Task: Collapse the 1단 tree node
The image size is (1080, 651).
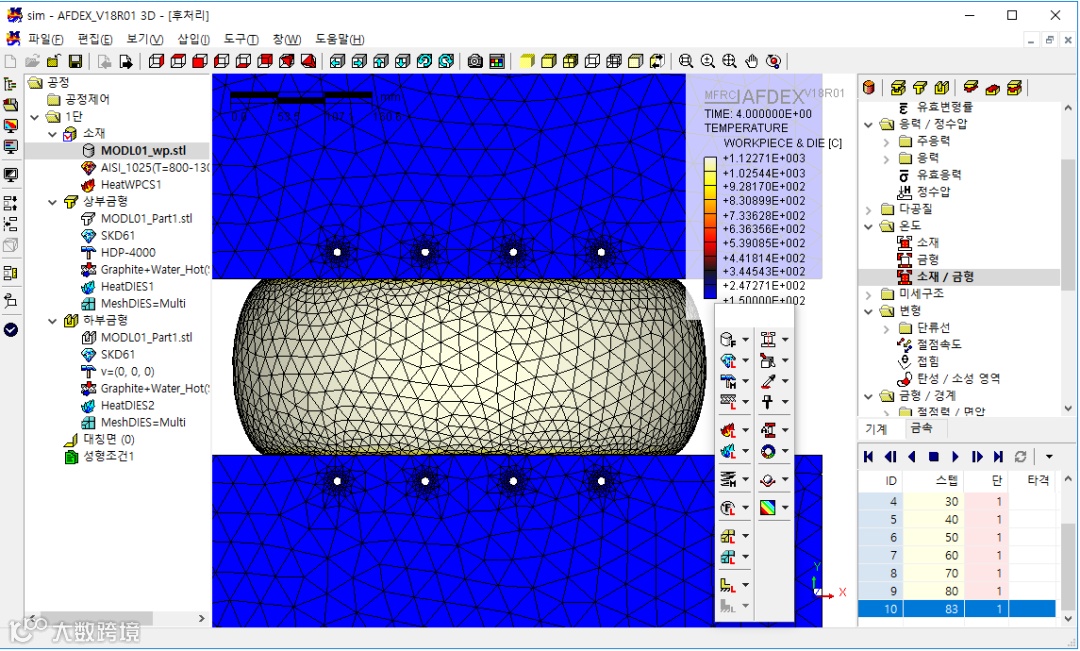Action: [x=34, y=117]
